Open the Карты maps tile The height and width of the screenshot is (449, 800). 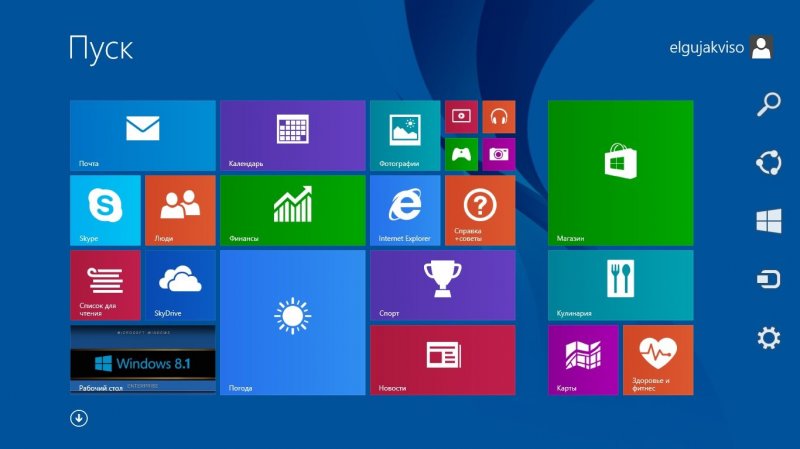(x=583, y=360)
